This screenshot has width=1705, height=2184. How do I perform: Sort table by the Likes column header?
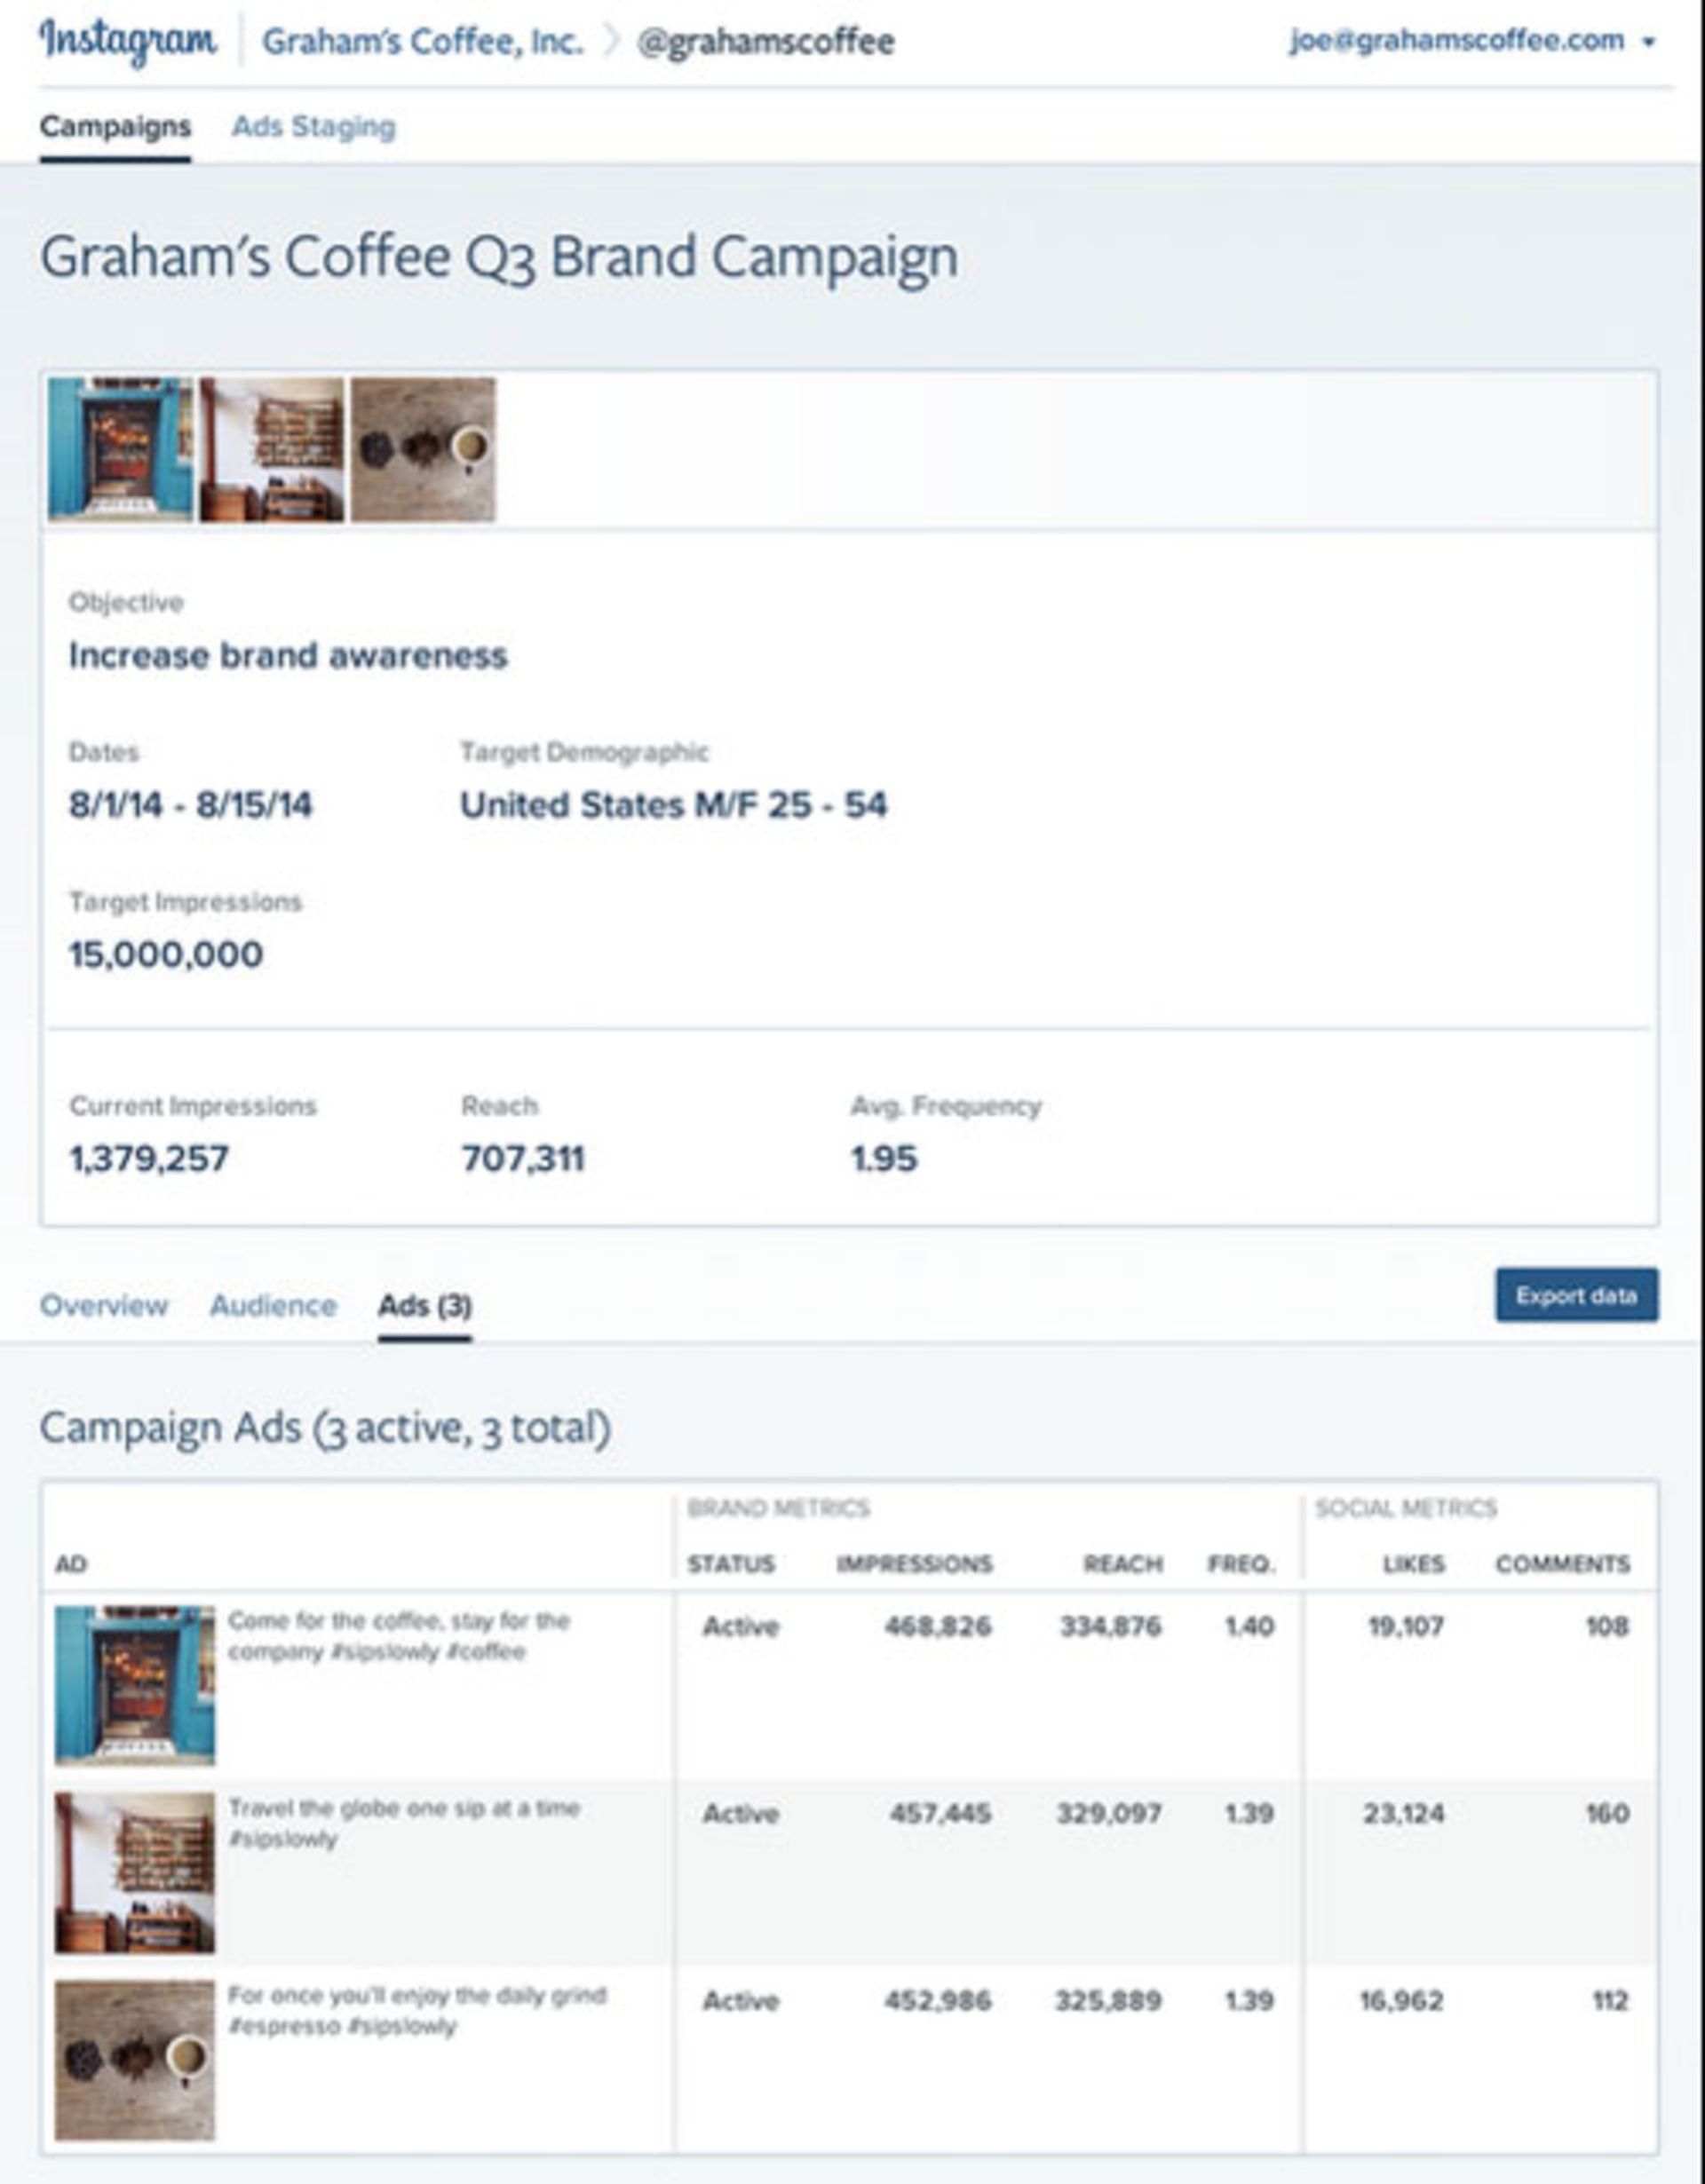coord(1413,1564)
